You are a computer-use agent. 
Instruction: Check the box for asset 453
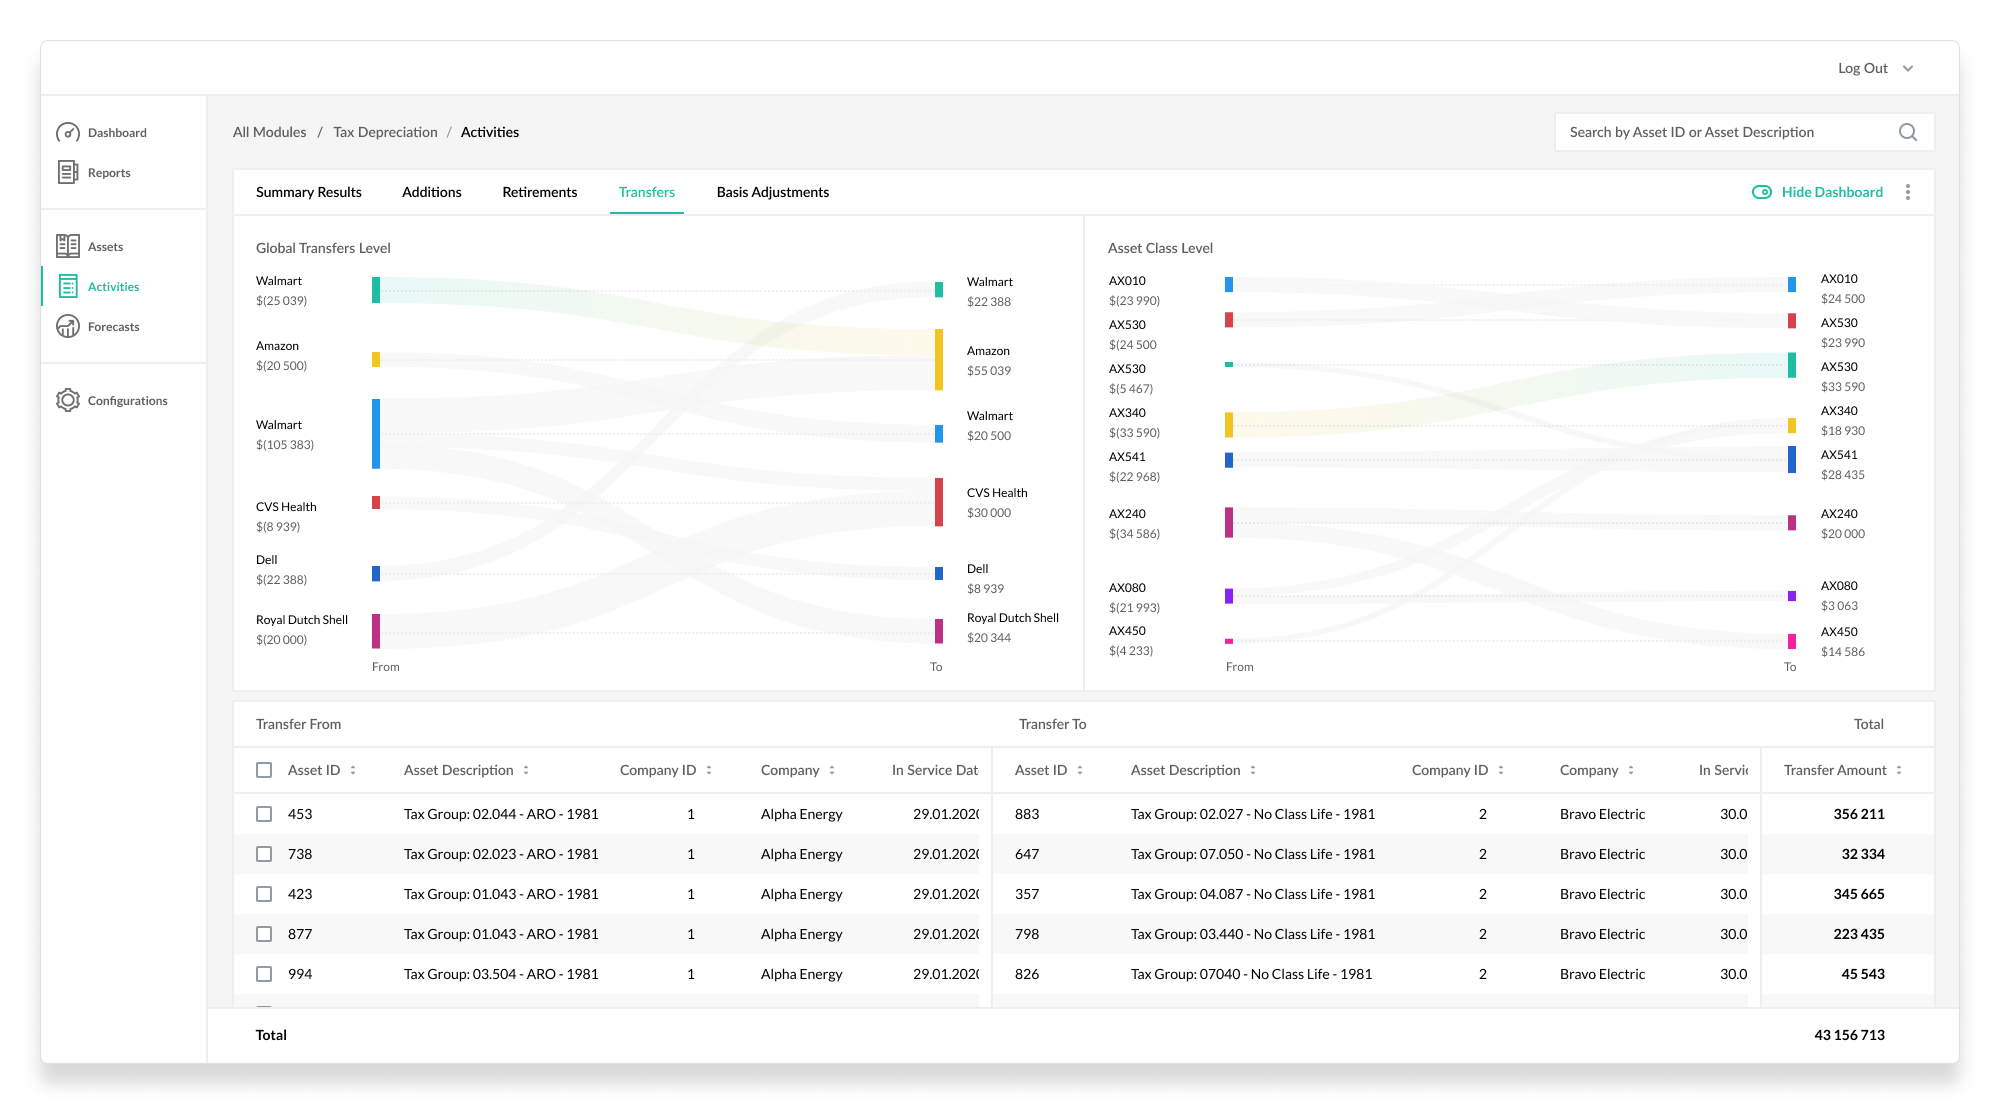264,814
